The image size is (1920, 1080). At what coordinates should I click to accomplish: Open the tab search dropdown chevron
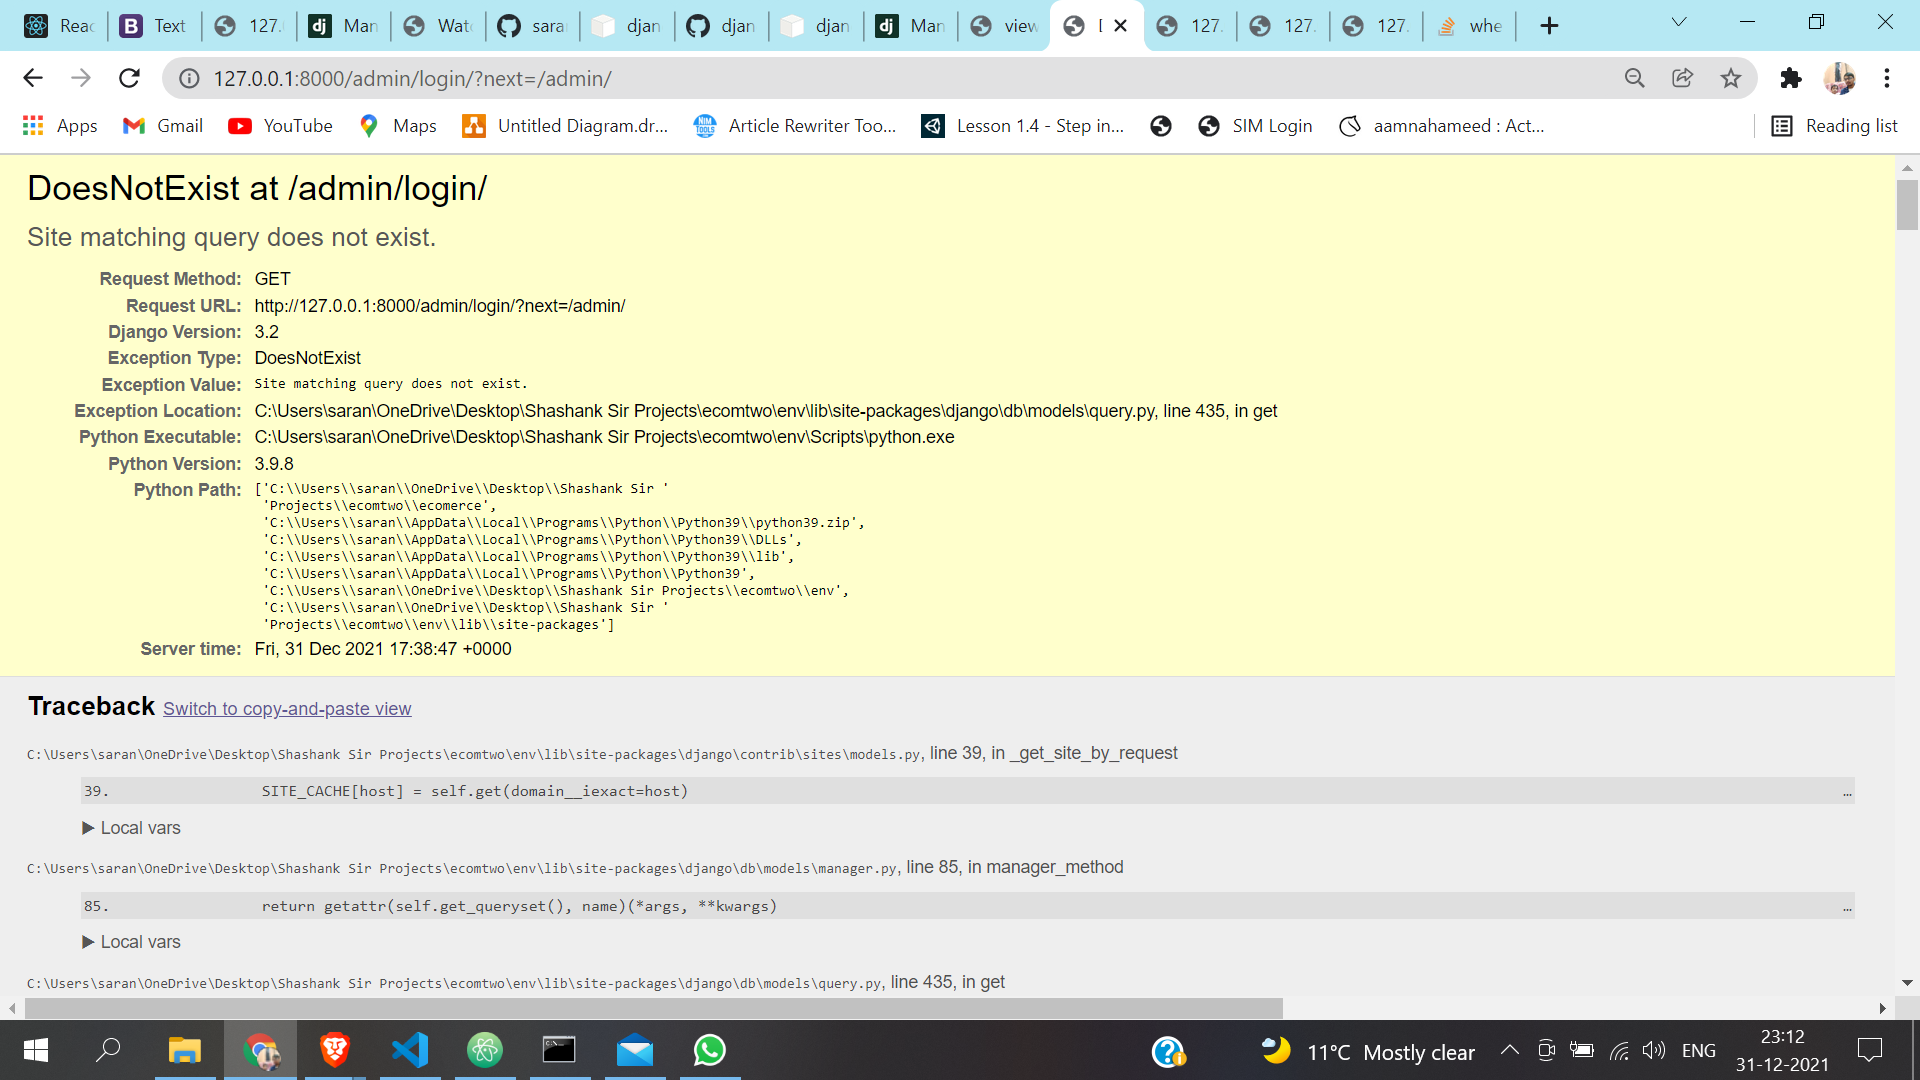pos(1679,23)
